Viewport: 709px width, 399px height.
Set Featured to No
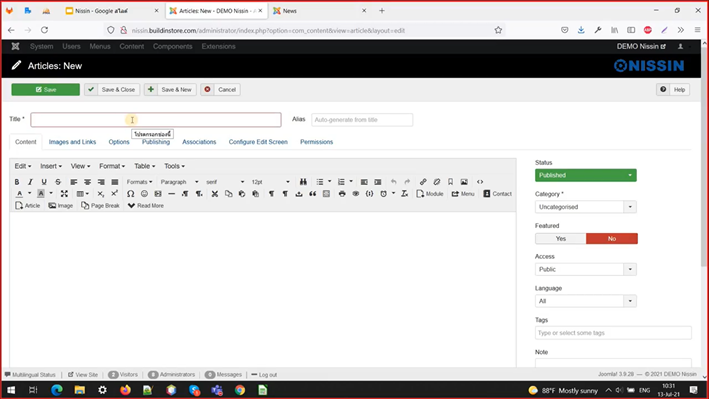(x=612, y=238)
